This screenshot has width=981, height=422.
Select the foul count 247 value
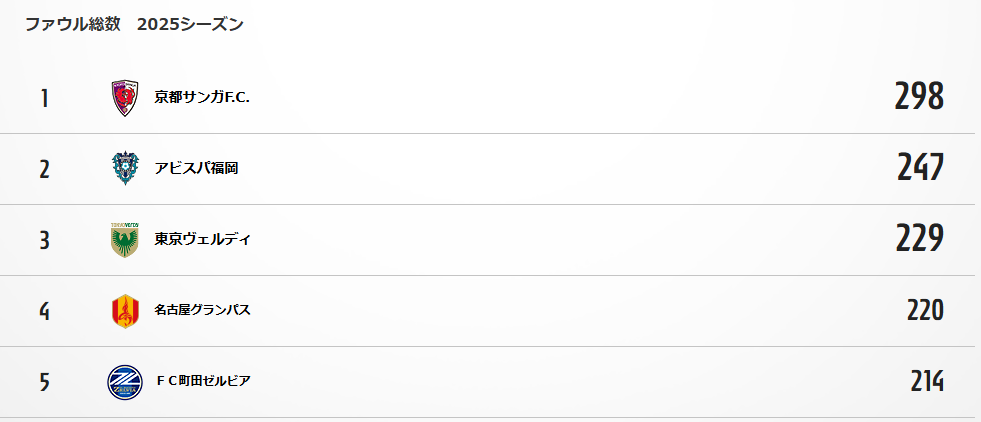tap(920, 168)
